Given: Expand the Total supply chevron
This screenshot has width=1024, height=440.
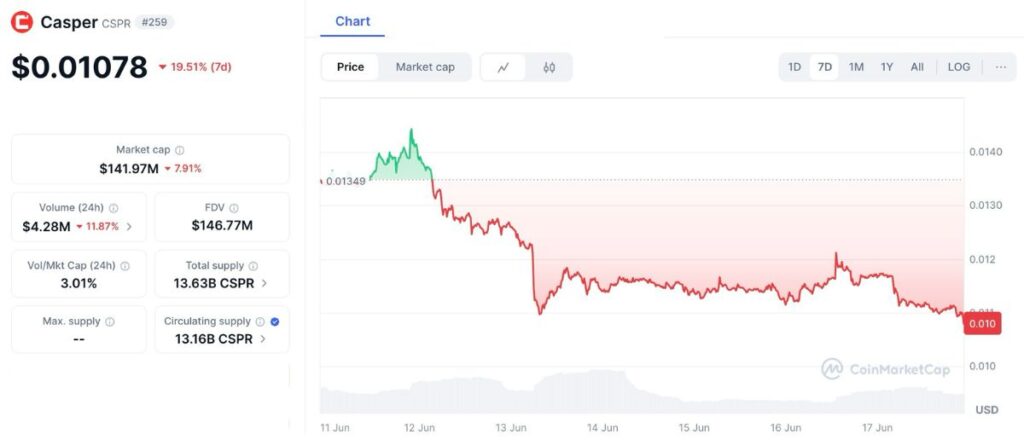Looking at the screenshot, I should (x=264, y=283).
